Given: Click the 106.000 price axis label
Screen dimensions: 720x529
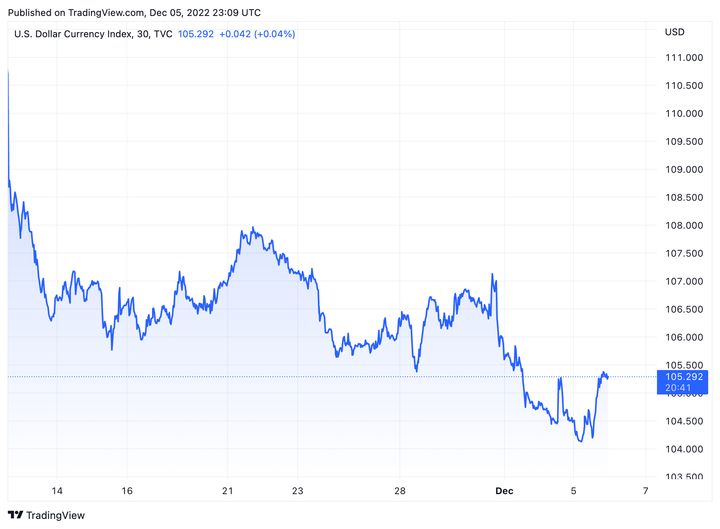Looking at the screenshot, I should [x=684, y=337].
